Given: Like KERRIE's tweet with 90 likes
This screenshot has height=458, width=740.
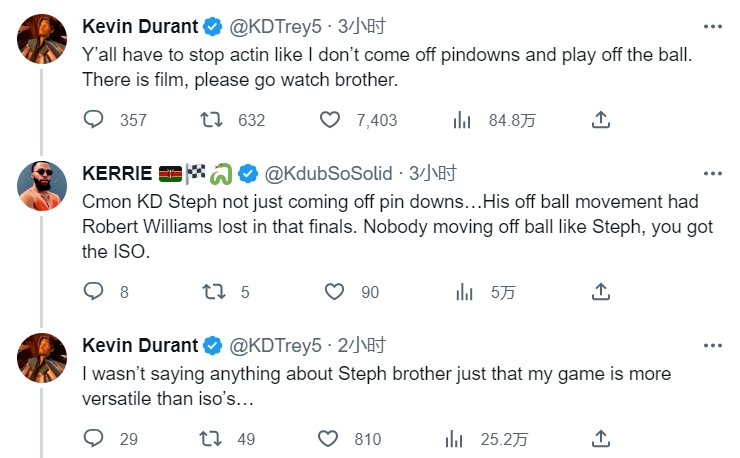Looking at the screenshot, I should click(x=335, y=292).
